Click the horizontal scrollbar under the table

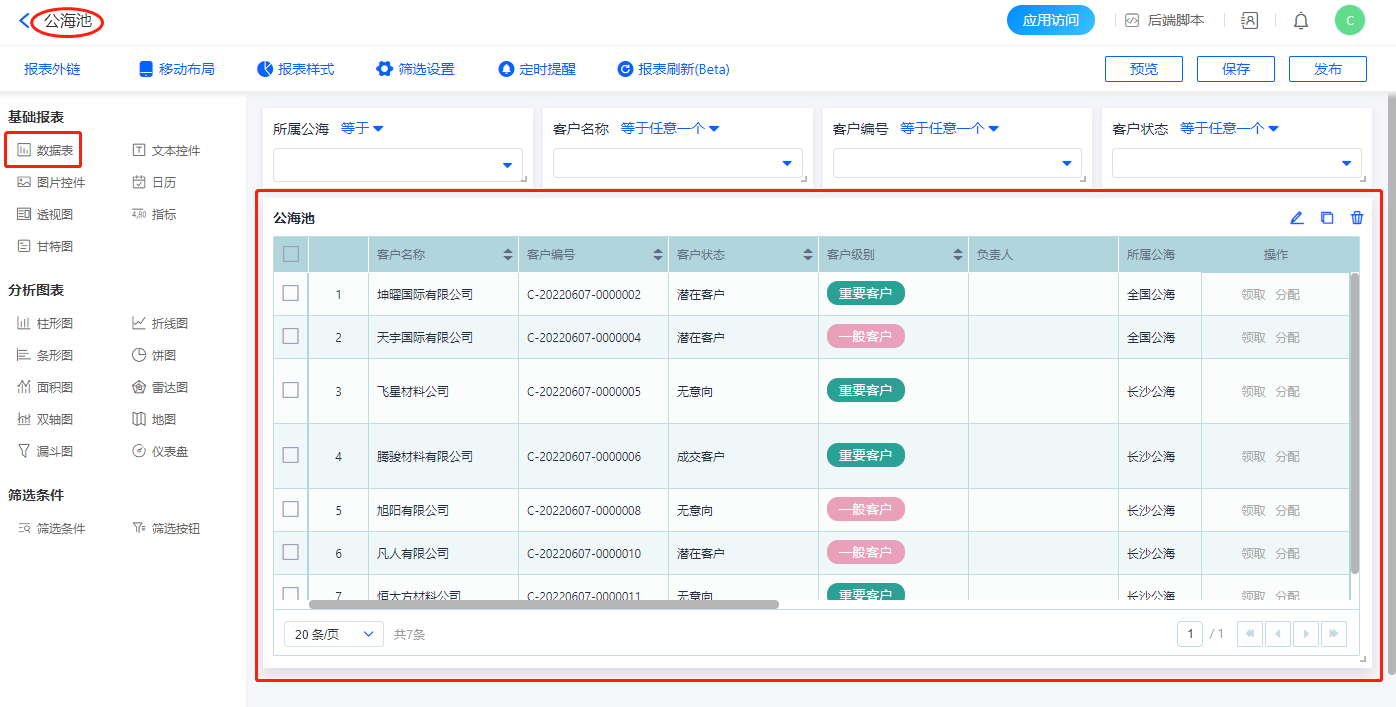[x=543, y=604]
